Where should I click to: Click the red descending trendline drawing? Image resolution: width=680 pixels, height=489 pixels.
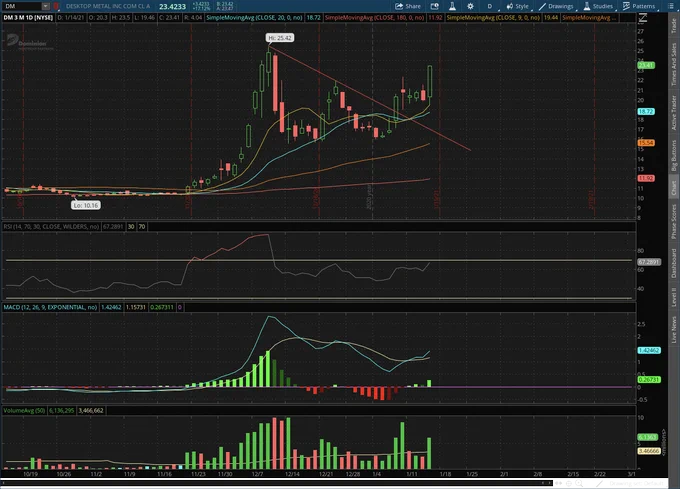tap(369, 99)
